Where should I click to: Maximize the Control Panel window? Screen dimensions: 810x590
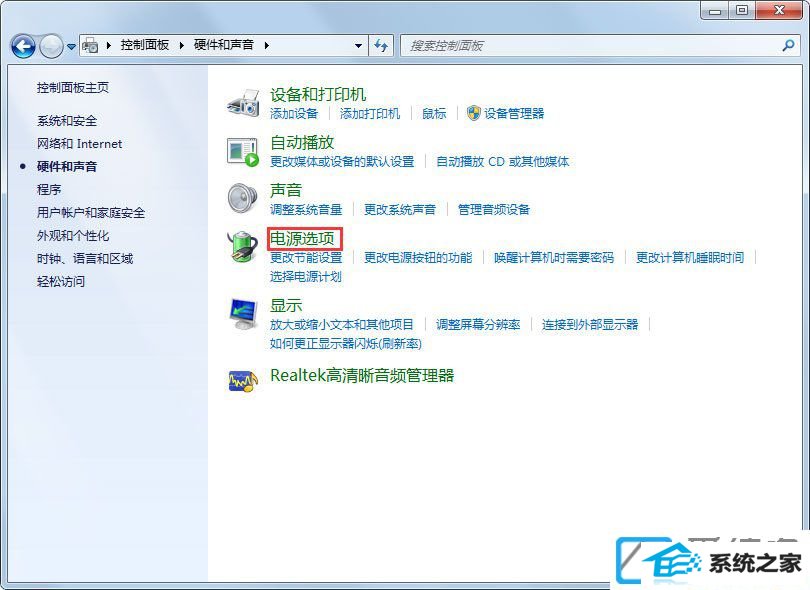coord(742,10)
